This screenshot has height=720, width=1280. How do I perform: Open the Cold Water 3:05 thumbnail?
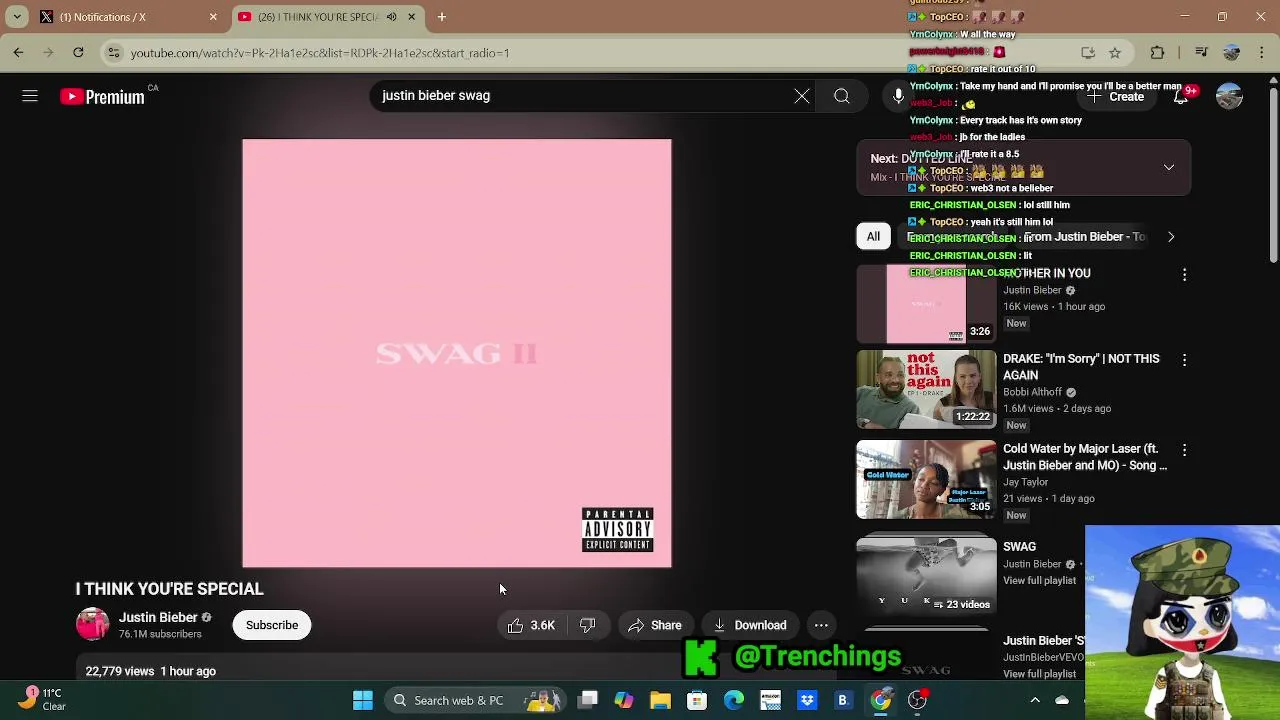926,480
